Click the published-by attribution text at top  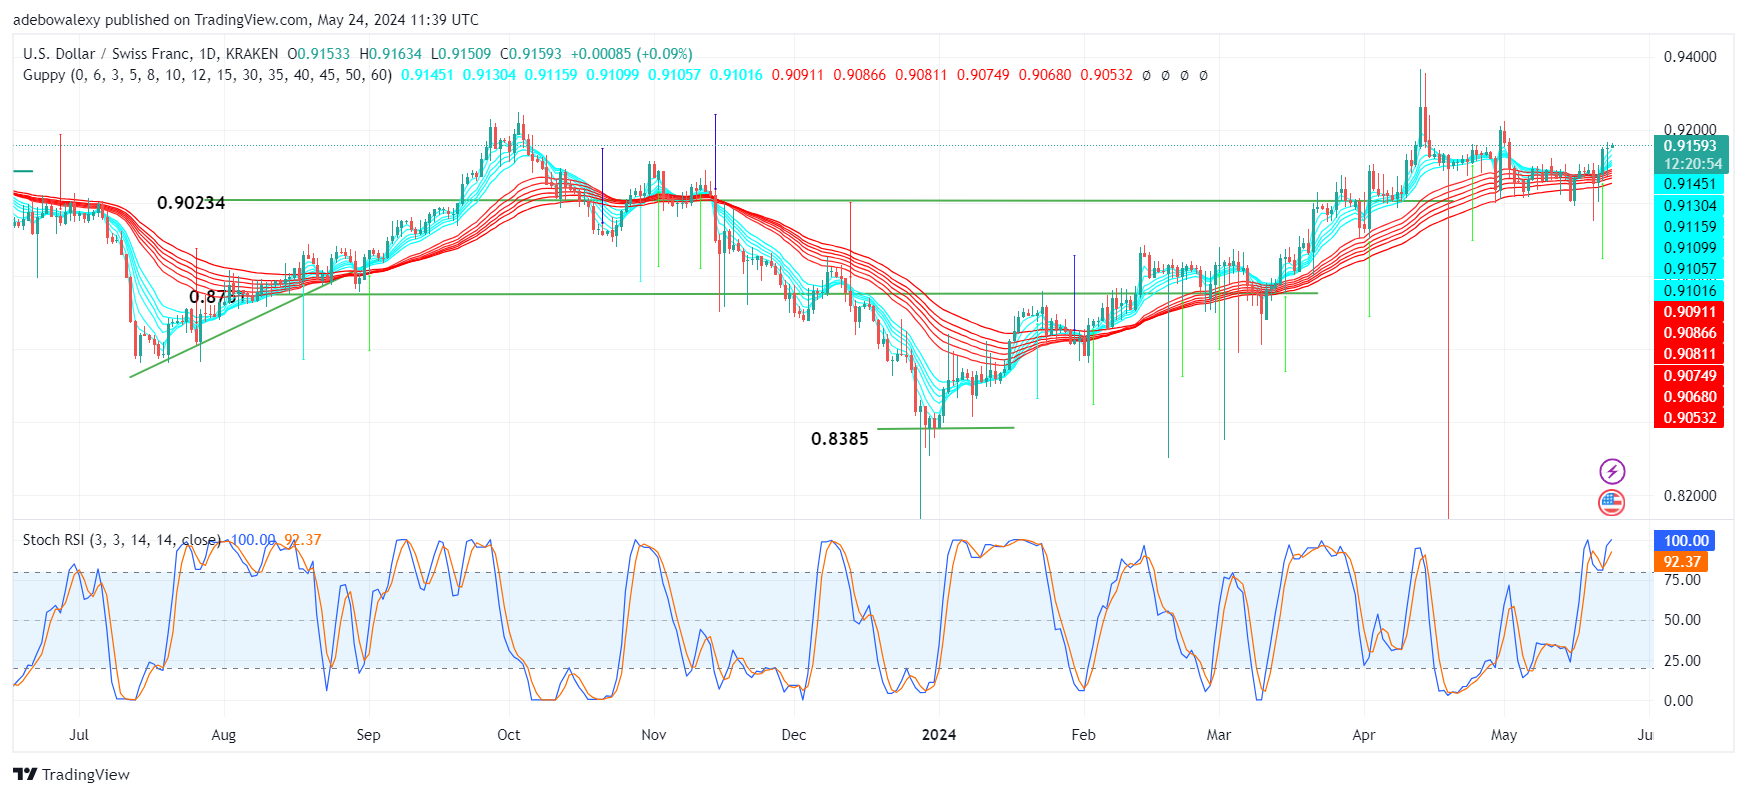coord(246,20)
